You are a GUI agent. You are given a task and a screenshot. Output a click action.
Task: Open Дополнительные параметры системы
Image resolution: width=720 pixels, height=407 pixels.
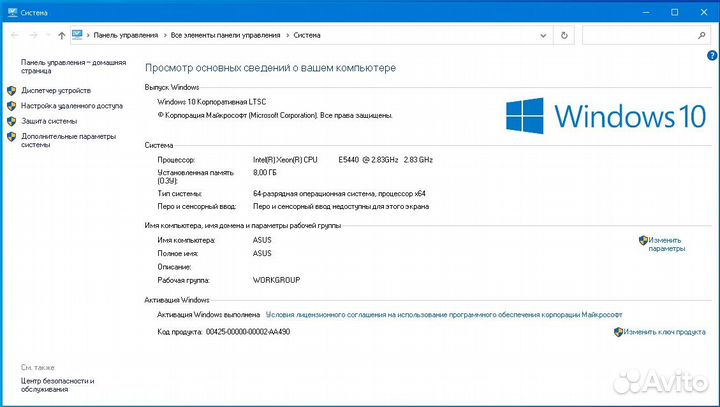coord(68,141)
